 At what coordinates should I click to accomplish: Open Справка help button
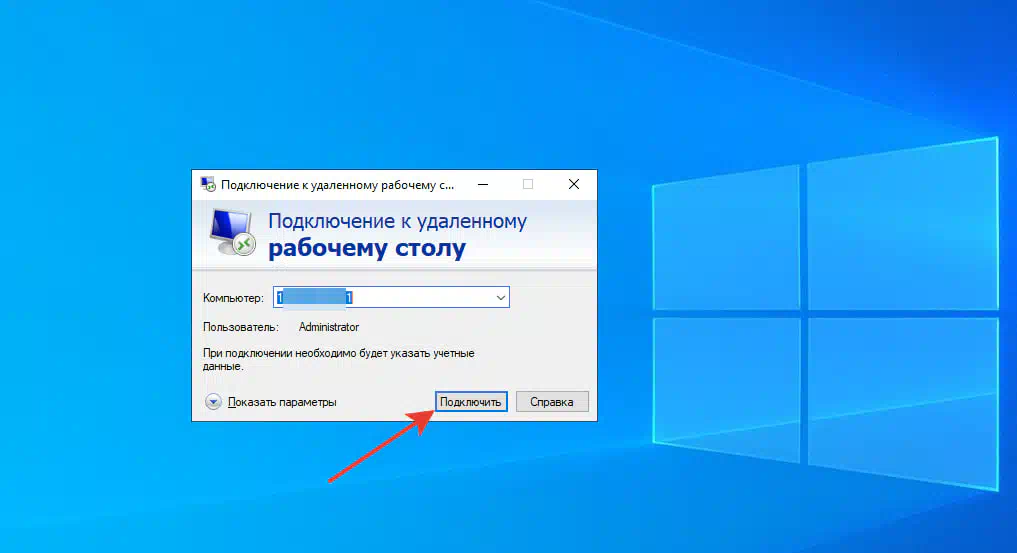552,402
